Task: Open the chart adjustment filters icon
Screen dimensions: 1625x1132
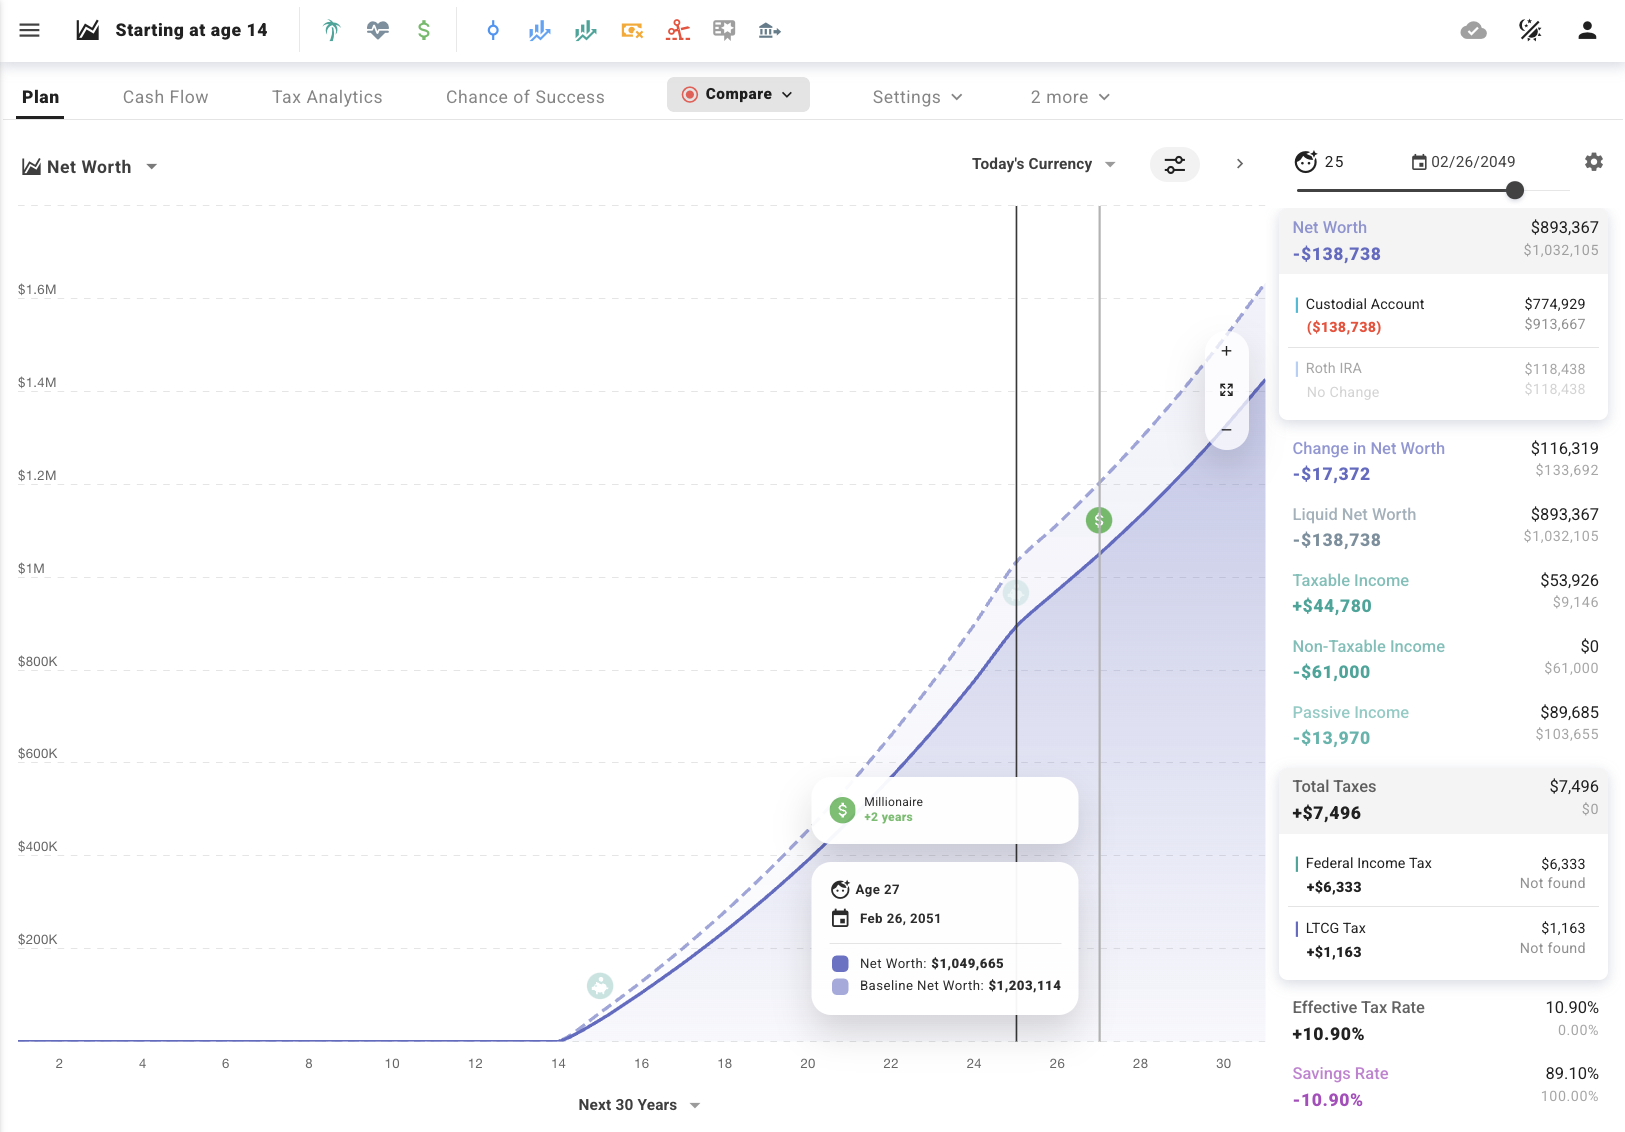Action: point(1175,164)
